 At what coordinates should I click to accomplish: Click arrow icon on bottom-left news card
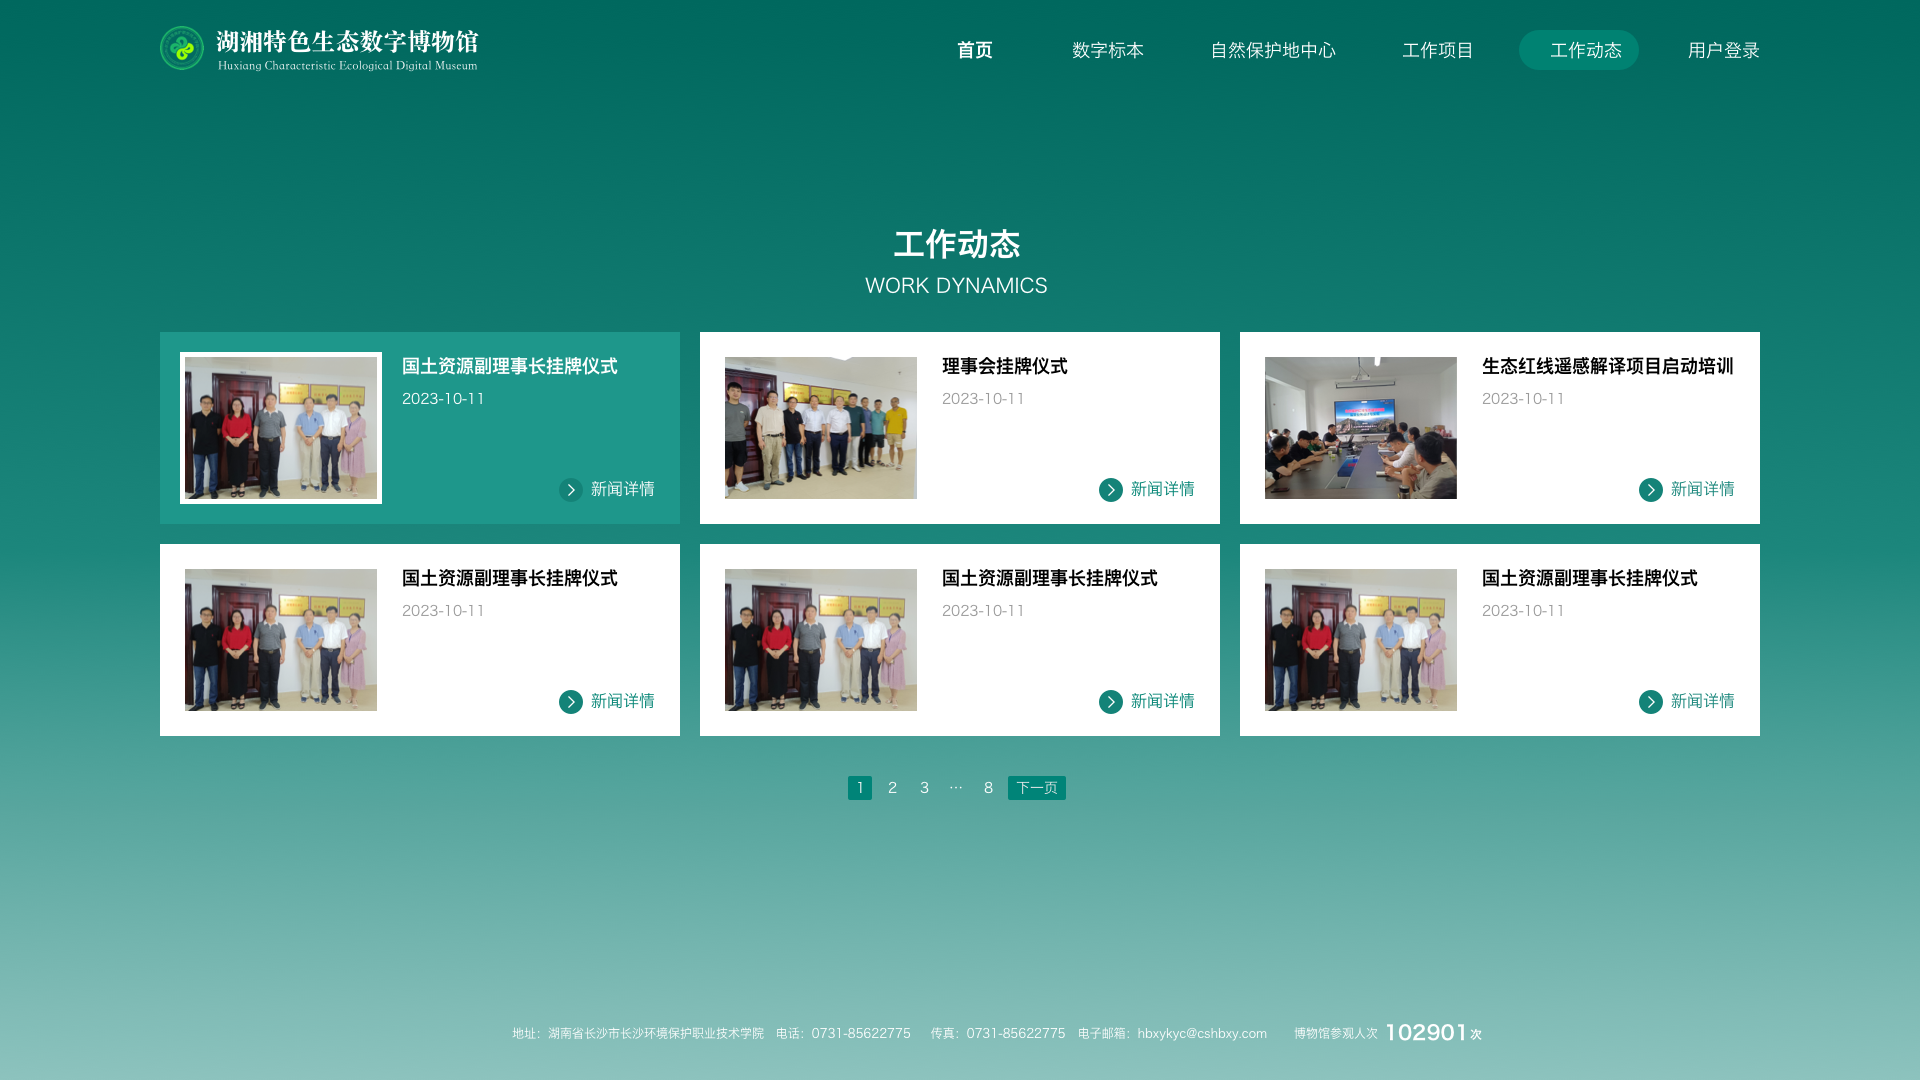[570, 702]
